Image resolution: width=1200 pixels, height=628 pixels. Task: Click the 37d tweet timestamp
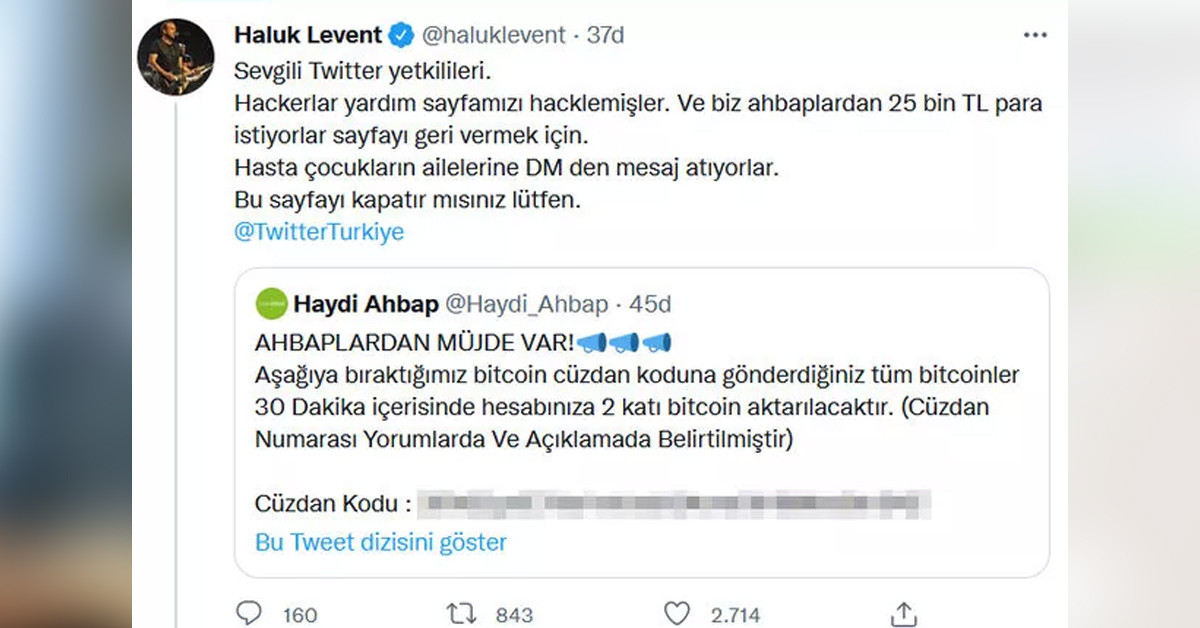click(x=605, y=35)
